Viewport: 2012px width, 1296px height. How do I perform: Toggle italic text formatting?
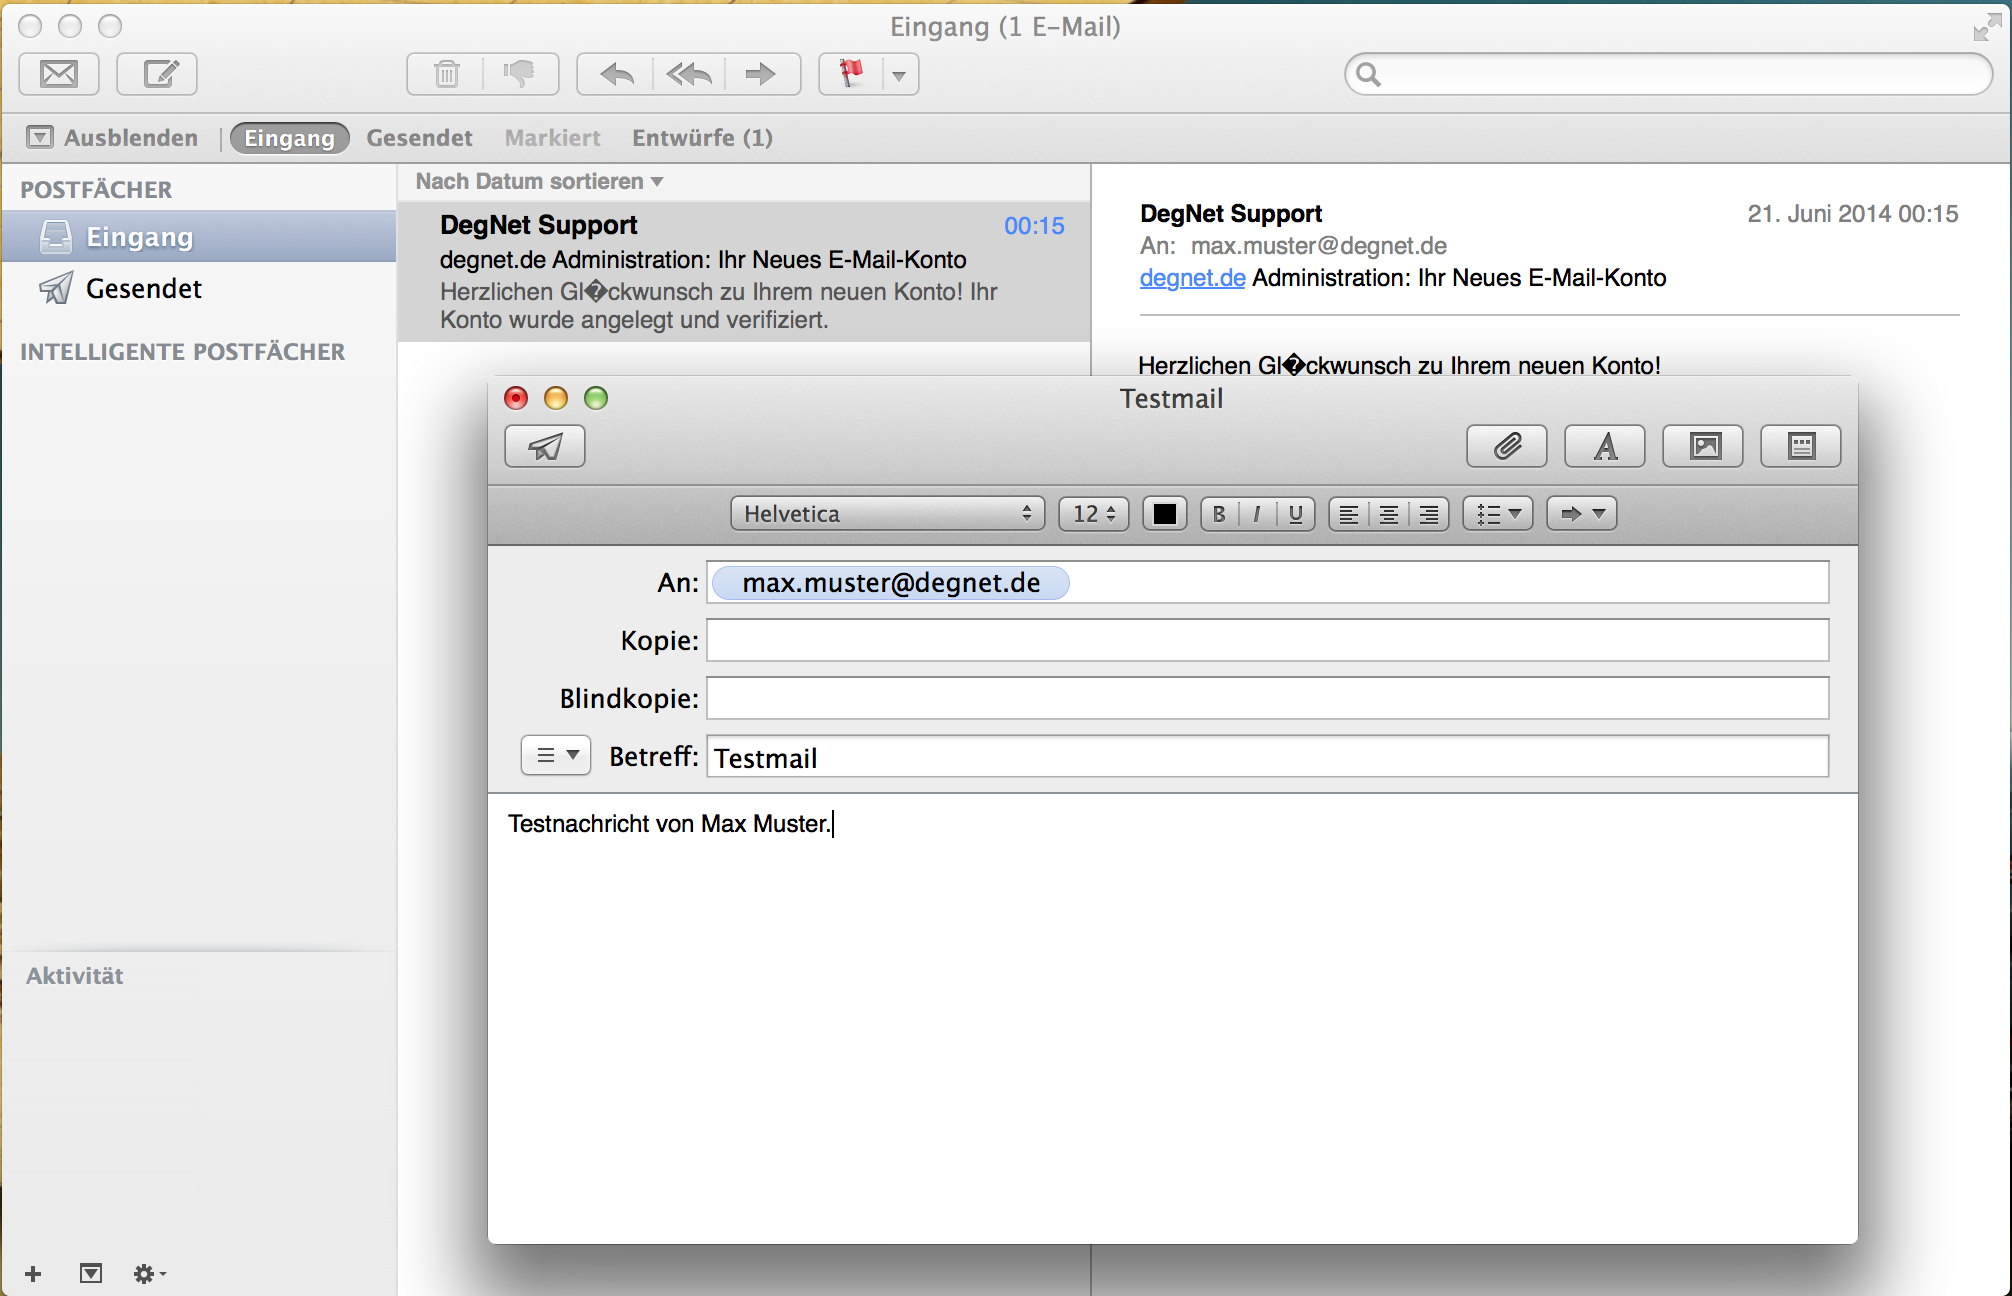point(1257,514)
